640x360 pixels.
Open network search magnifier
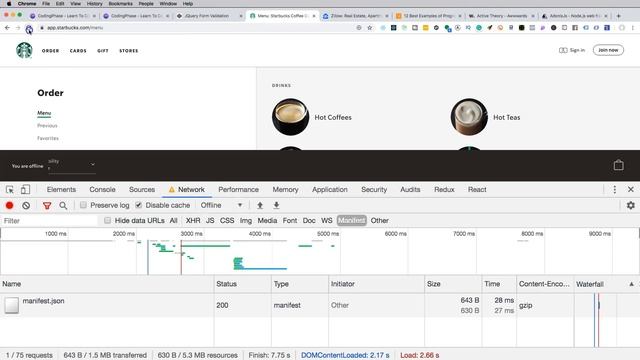point(63,205)
